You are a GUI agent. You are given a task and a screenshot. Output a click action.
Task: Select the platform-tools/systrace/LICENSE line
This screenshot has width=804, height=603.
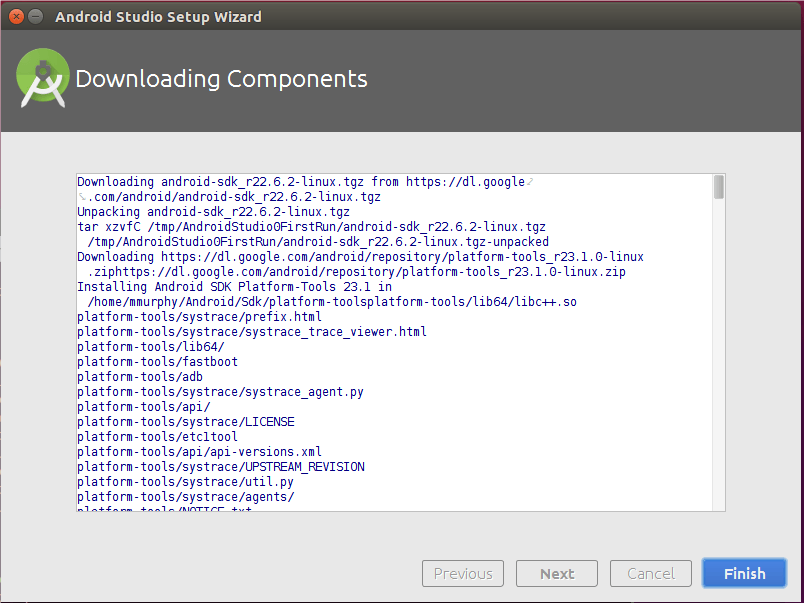(185, 422)
